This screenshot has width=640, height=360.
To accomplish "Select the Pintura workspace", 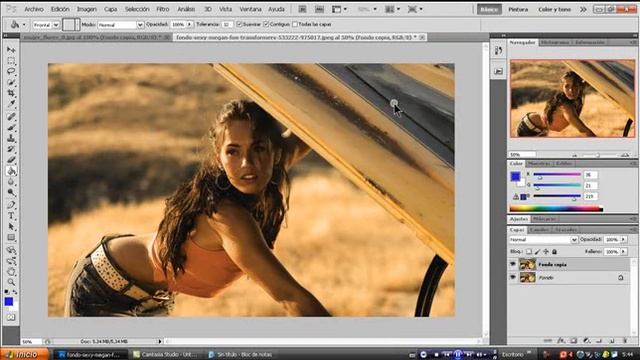I will click(x=518, y=9).
